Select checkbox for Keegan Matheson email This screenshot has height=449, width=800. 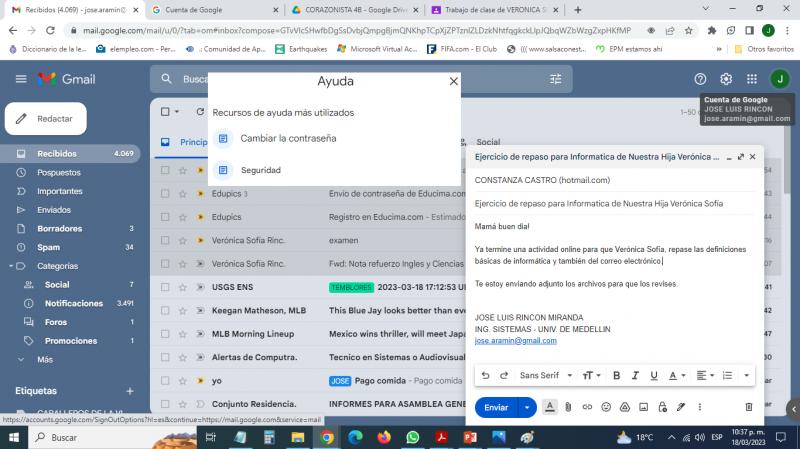[165, 311]
